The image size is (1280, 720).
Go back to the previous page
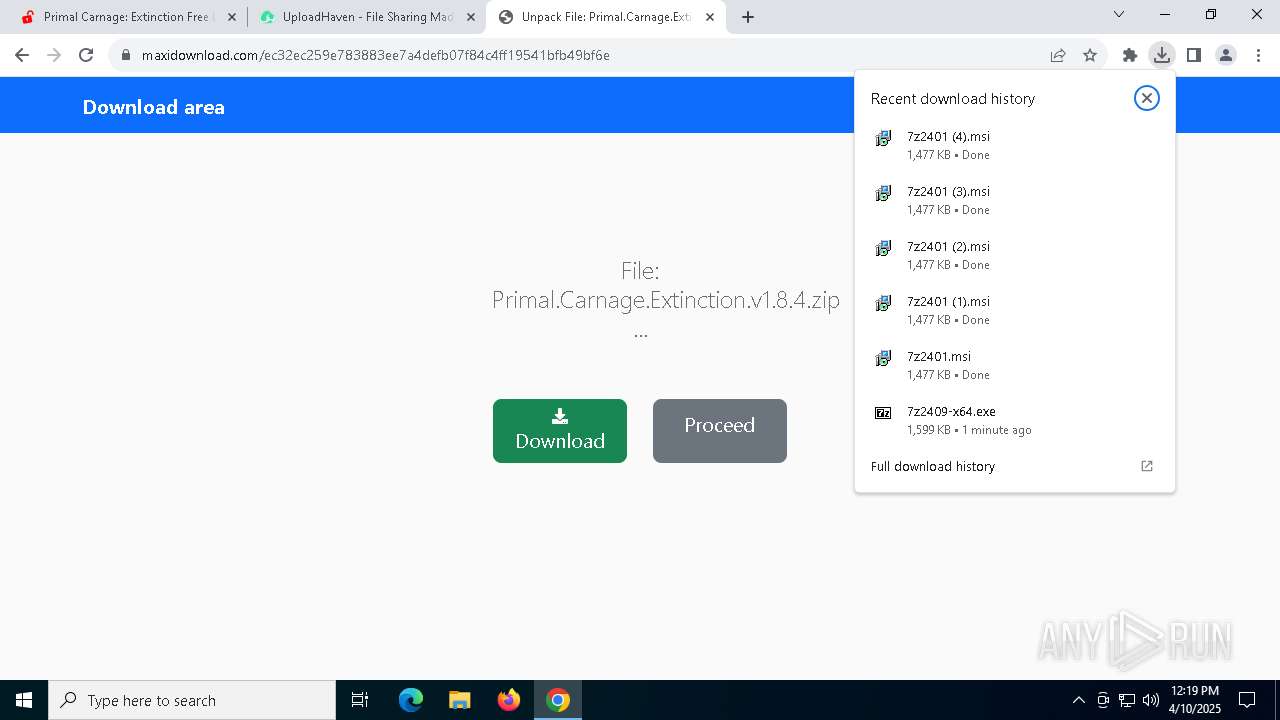pos(22,55)
